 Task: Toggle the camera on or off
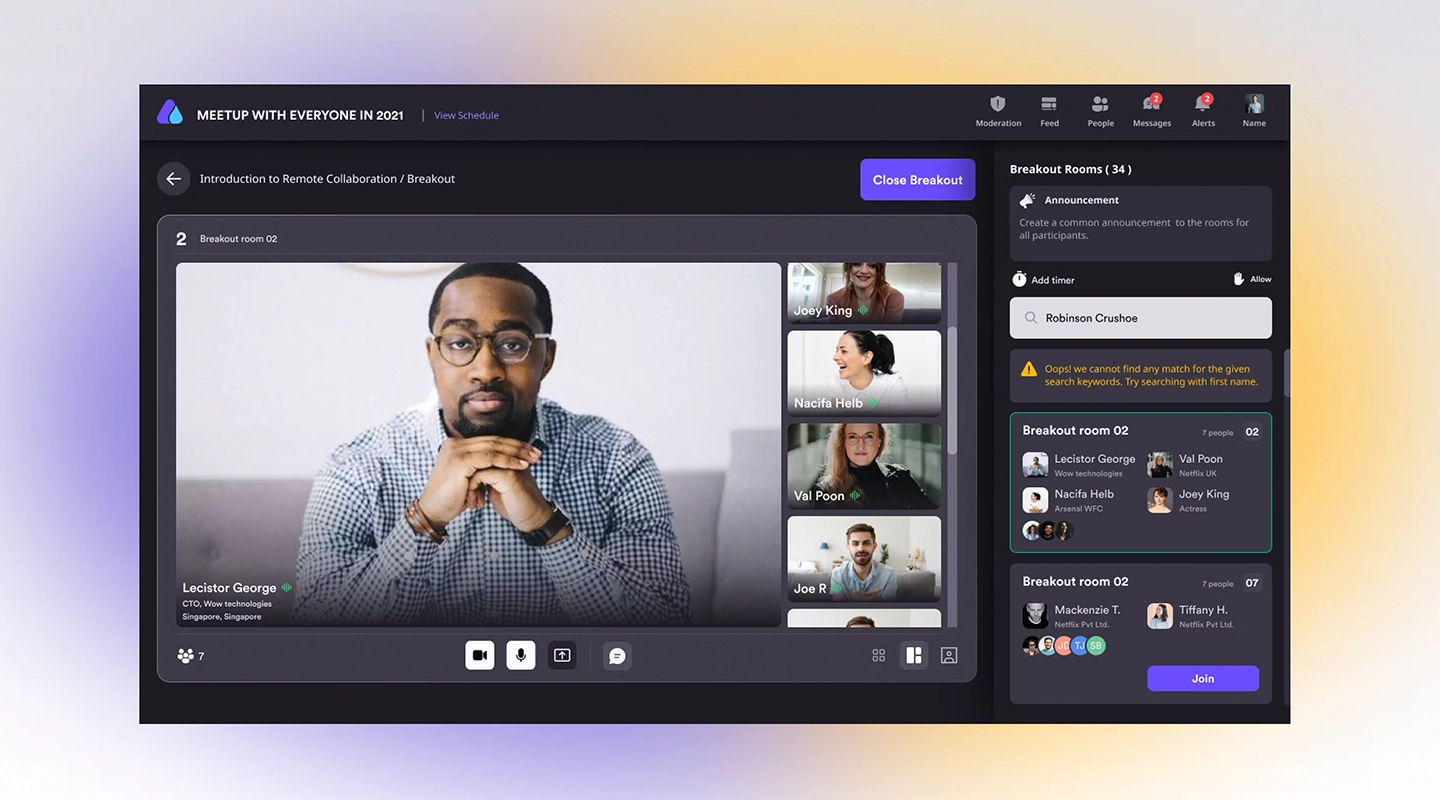click(479, 655)
